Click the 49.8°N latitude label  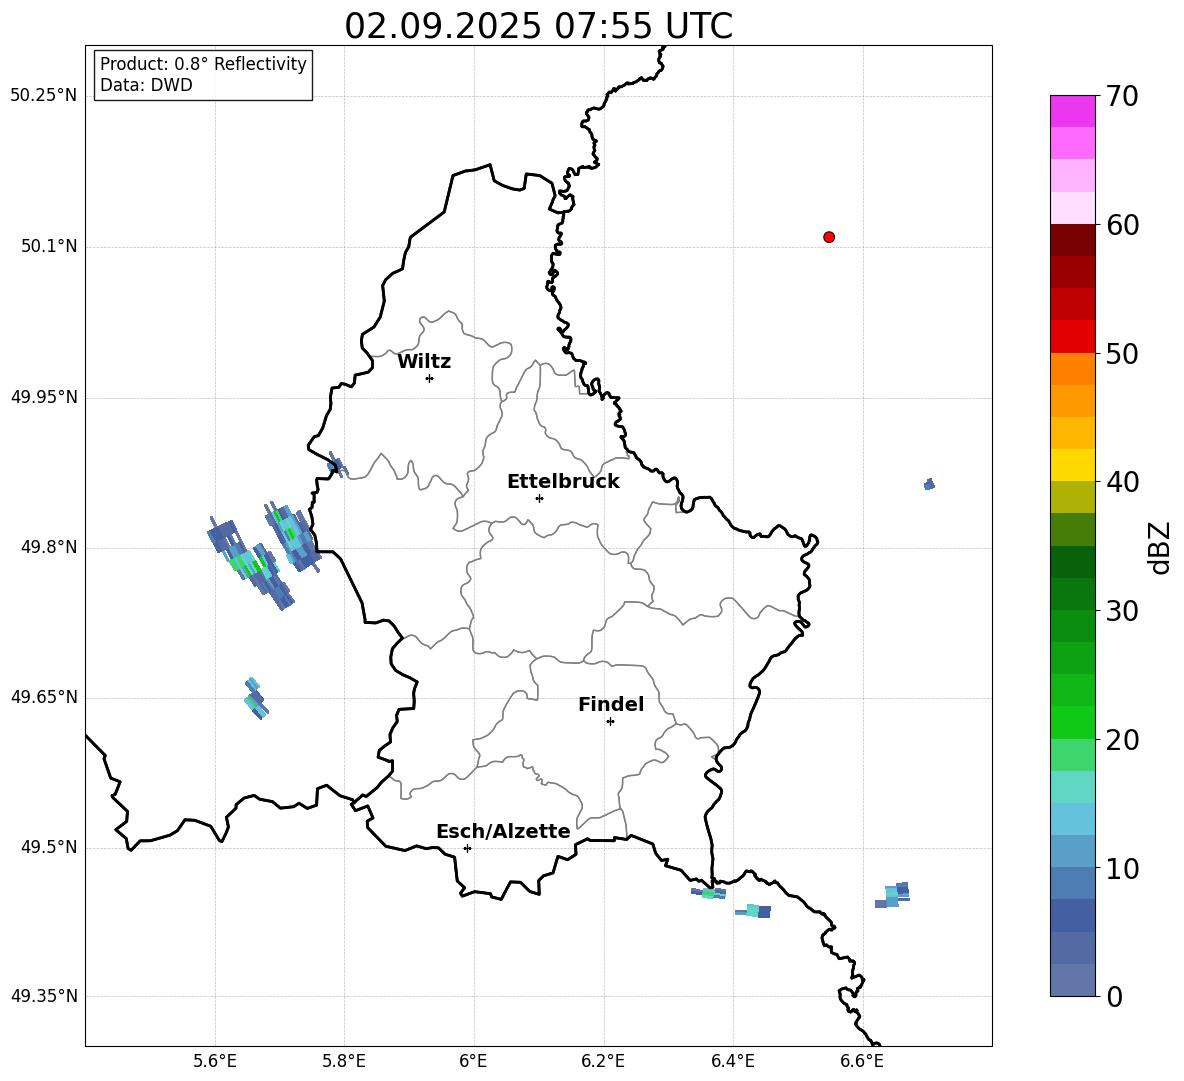coord(50,547)
